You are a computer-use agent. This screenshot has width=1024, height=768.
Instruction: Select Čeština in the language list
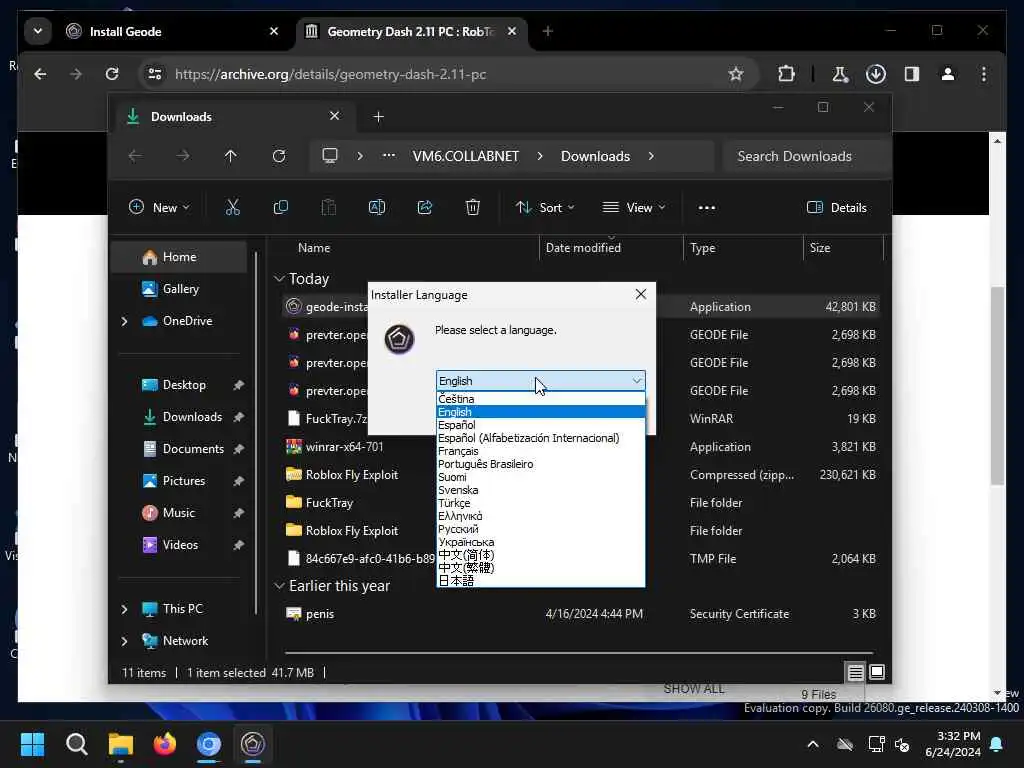point(540,398)
